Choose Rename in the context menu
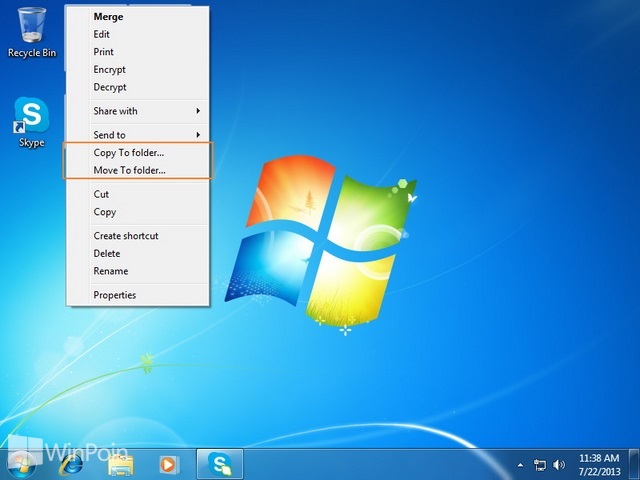 click(138, 271)
